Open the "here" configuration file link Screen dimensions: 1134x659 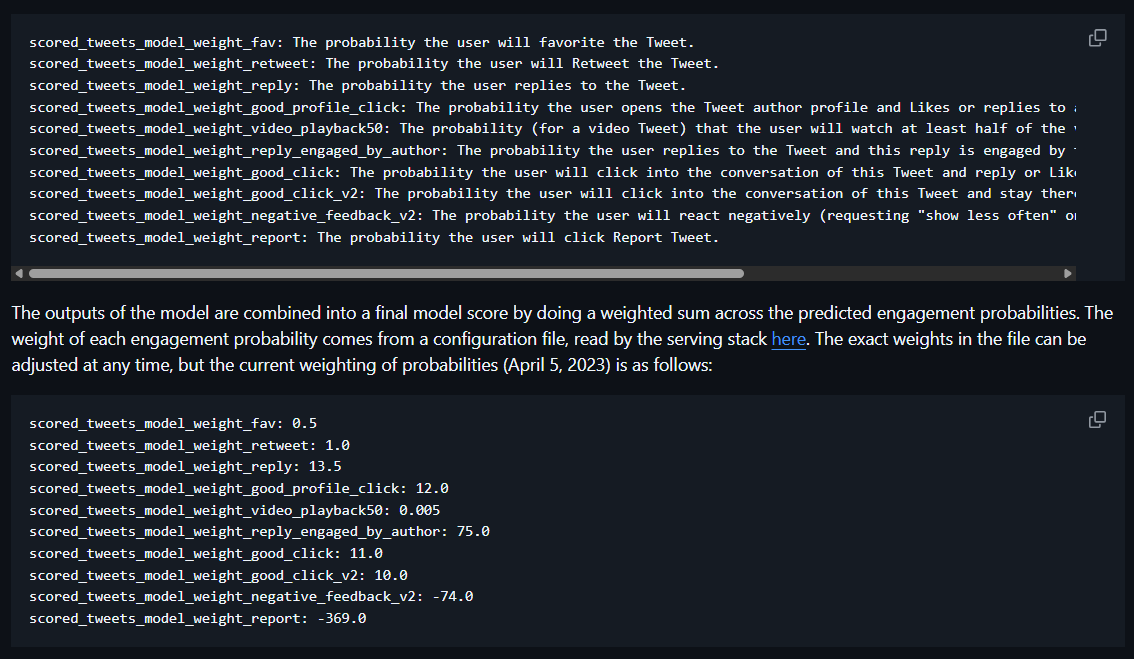click(788, 338)
